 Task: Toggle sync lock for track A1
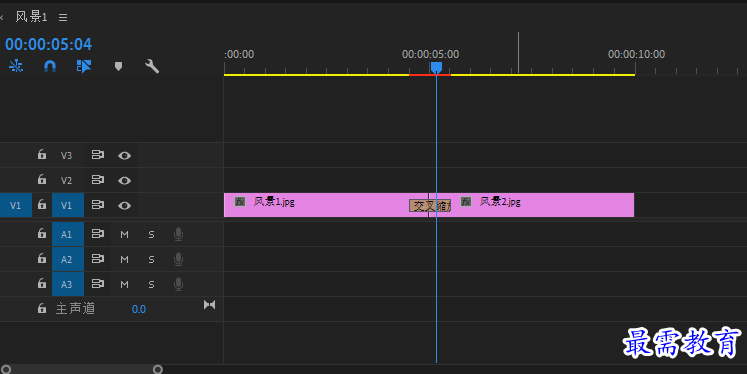coord(98,234)
